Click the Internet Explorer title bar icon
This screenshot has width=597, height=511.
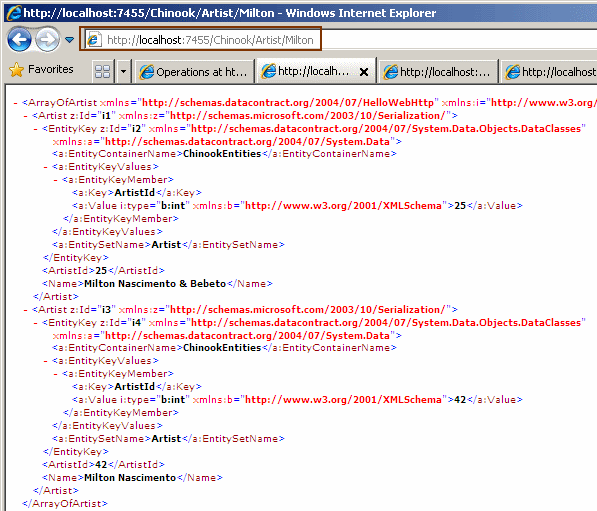(14, 13)
